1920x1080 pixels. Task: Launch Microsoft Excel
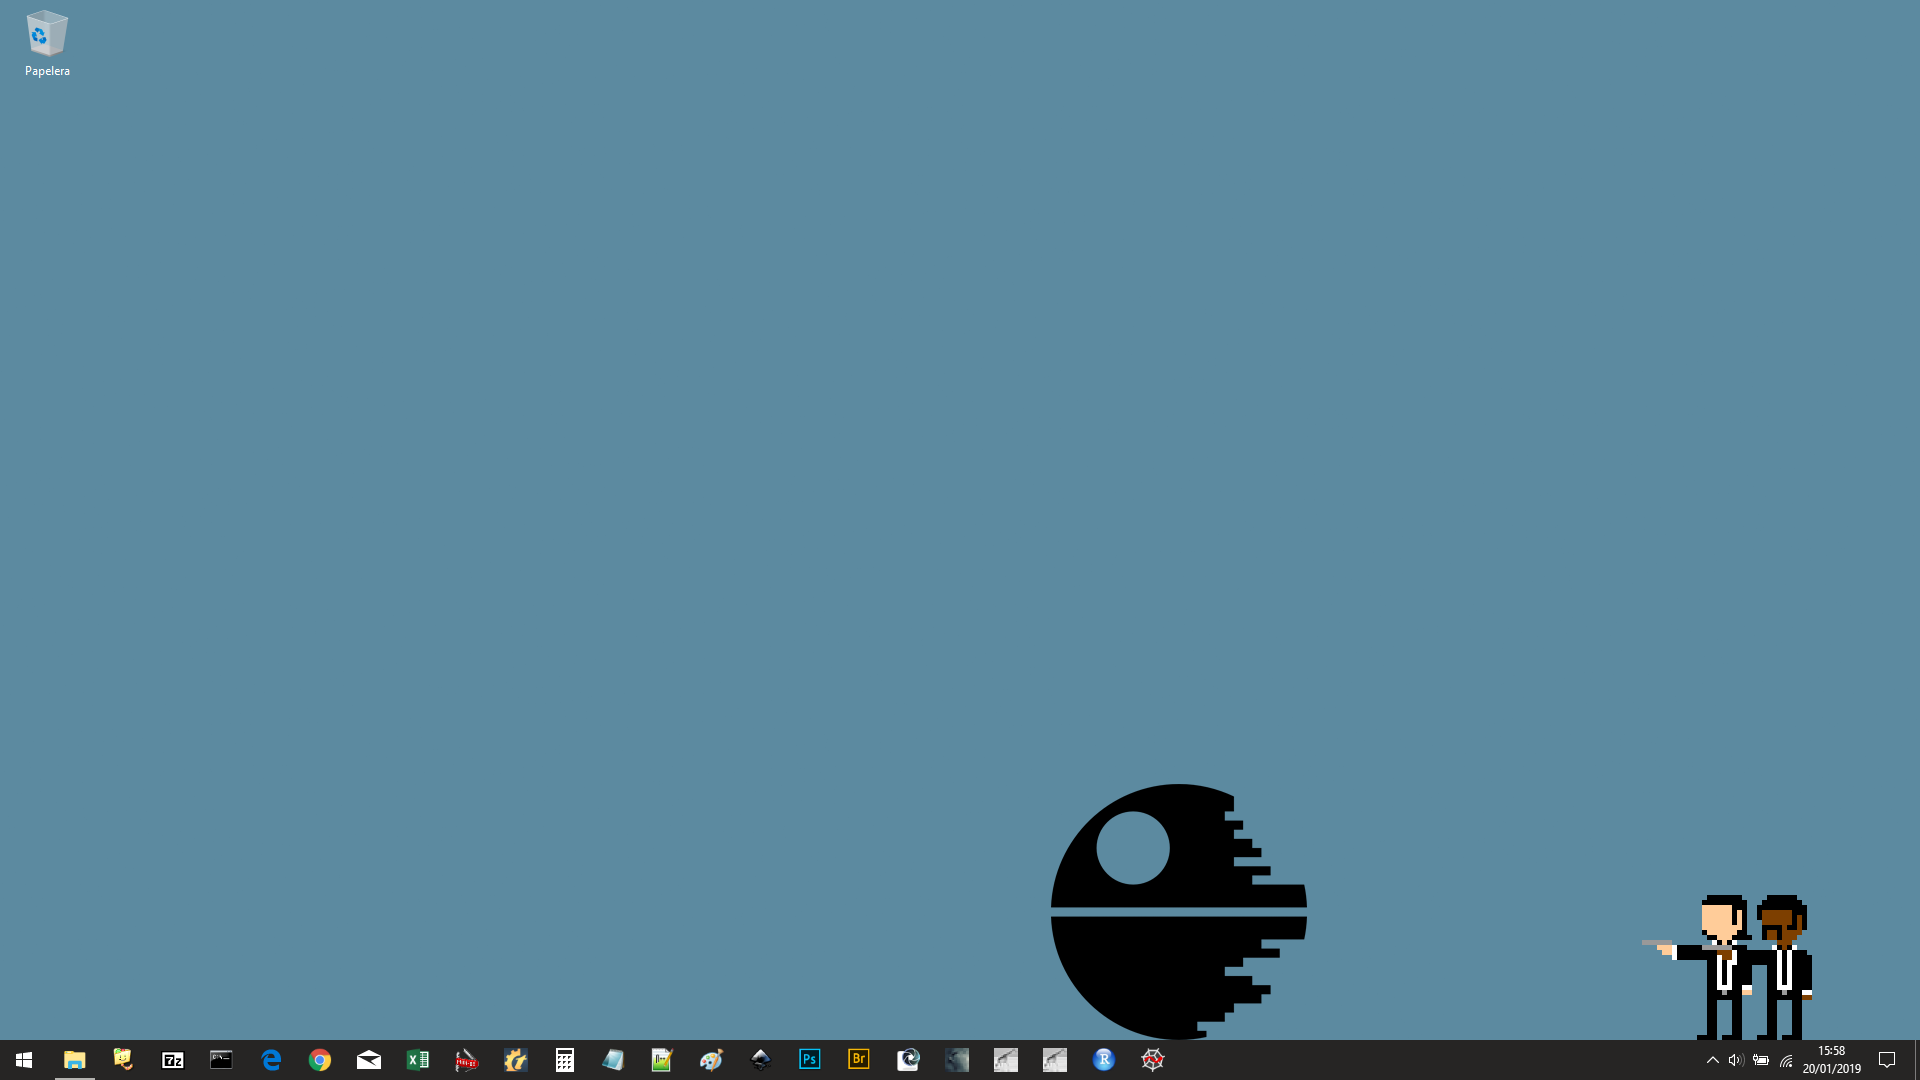pyautogui.click(x=417, y=1060)
